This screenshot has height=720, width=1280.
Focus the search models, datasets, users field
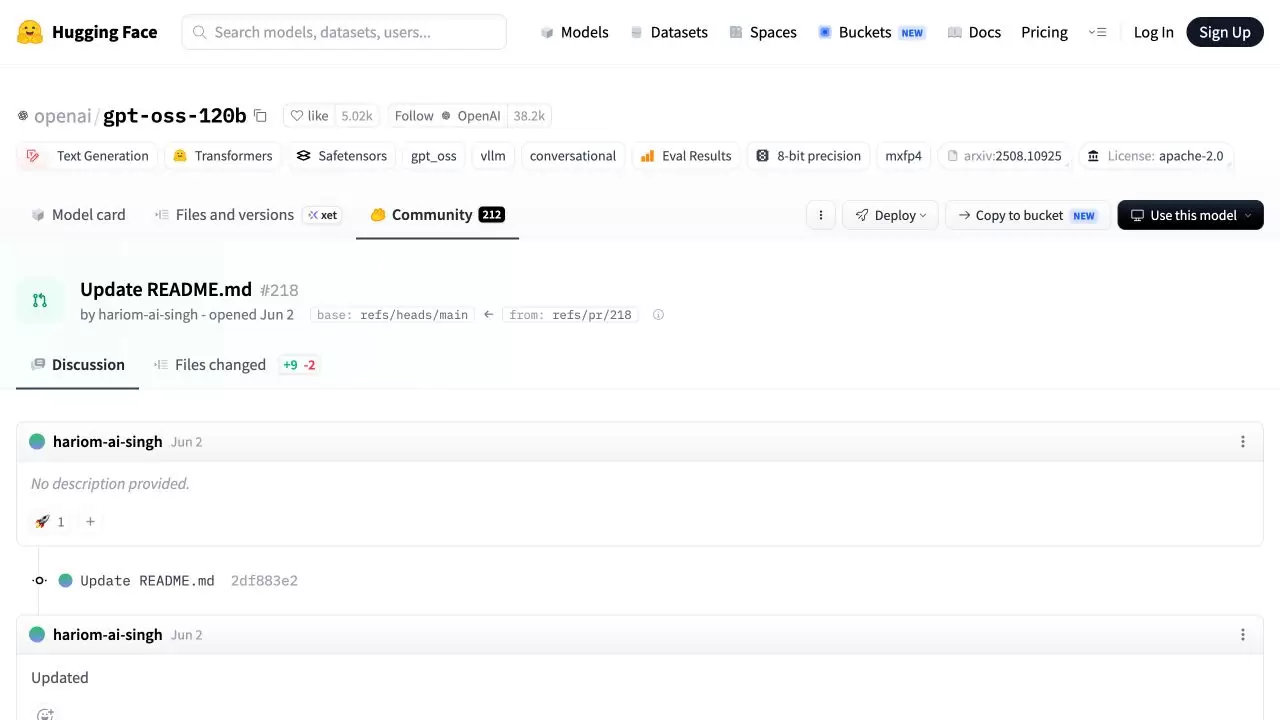[x=344, y=32]
